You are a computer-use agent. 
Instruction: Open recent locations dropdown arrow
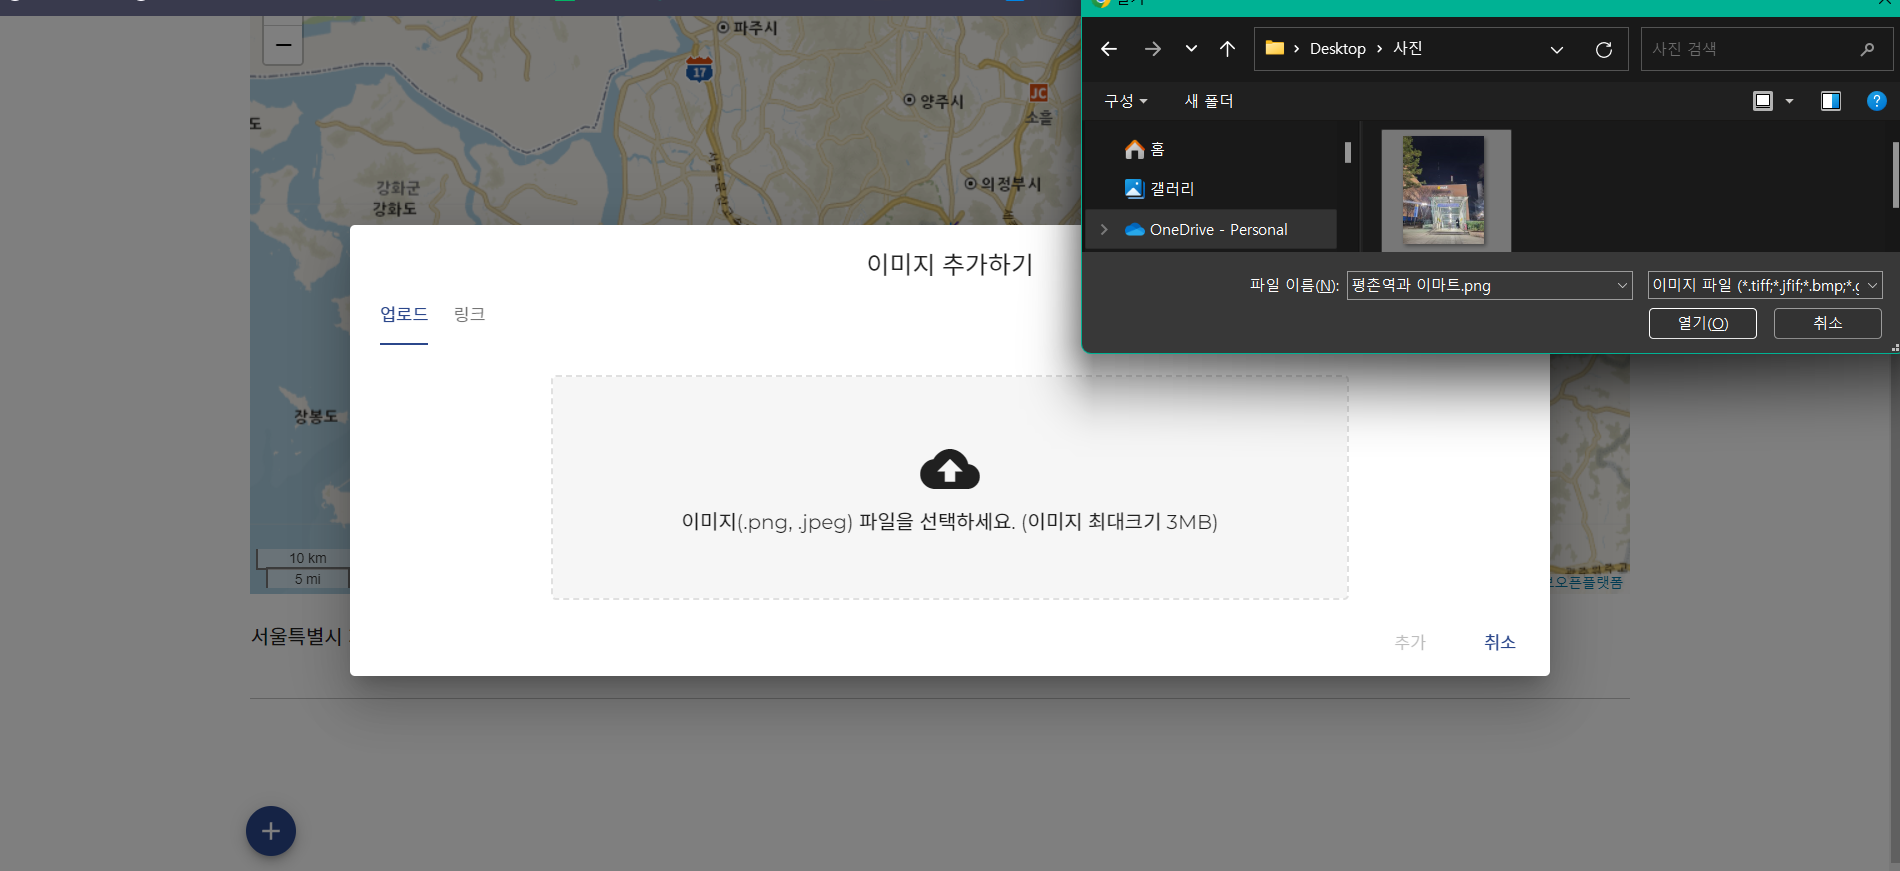pyautogui.click(x=1190, y=49)
